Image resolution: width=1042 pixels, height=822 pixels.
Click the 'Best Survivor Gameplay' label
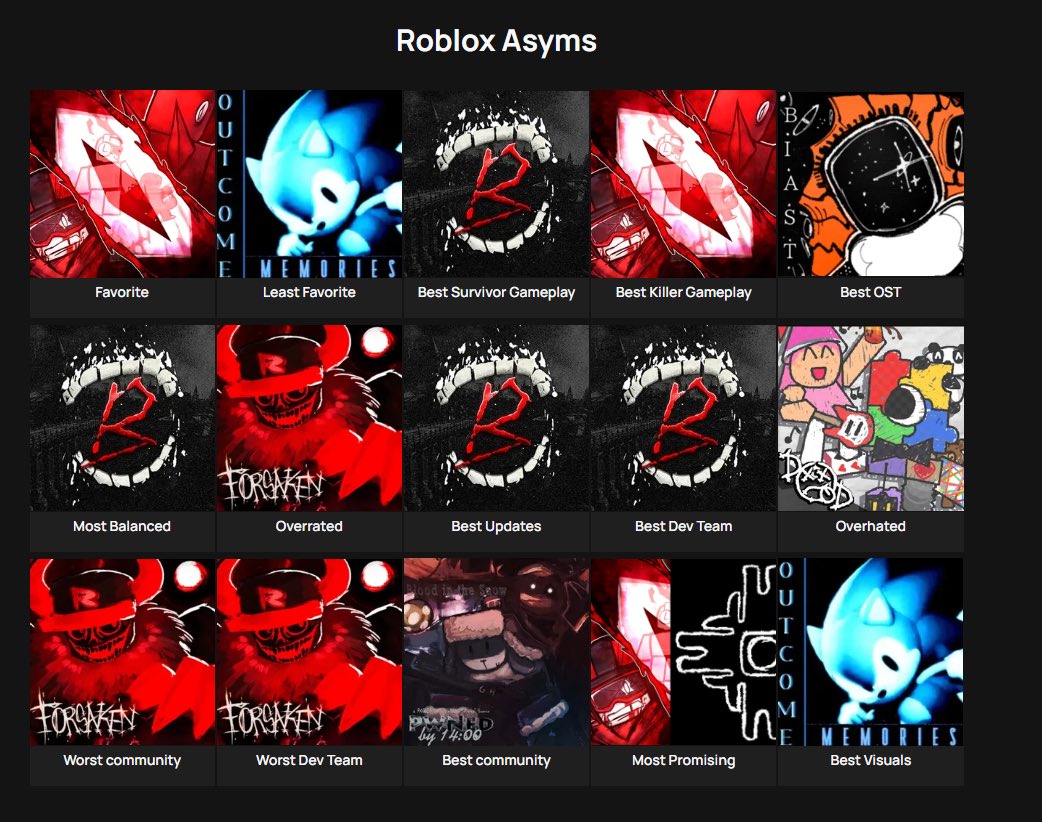click(x=496, y=292)
